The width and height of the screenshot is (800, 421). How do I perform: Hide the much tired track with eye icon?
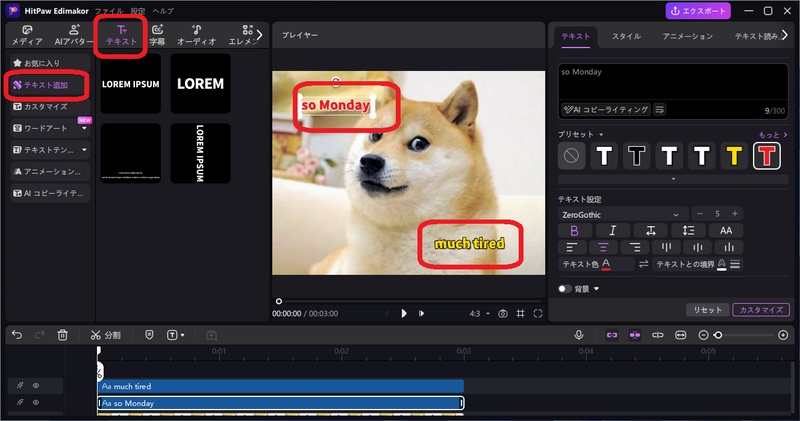point(36,386)
